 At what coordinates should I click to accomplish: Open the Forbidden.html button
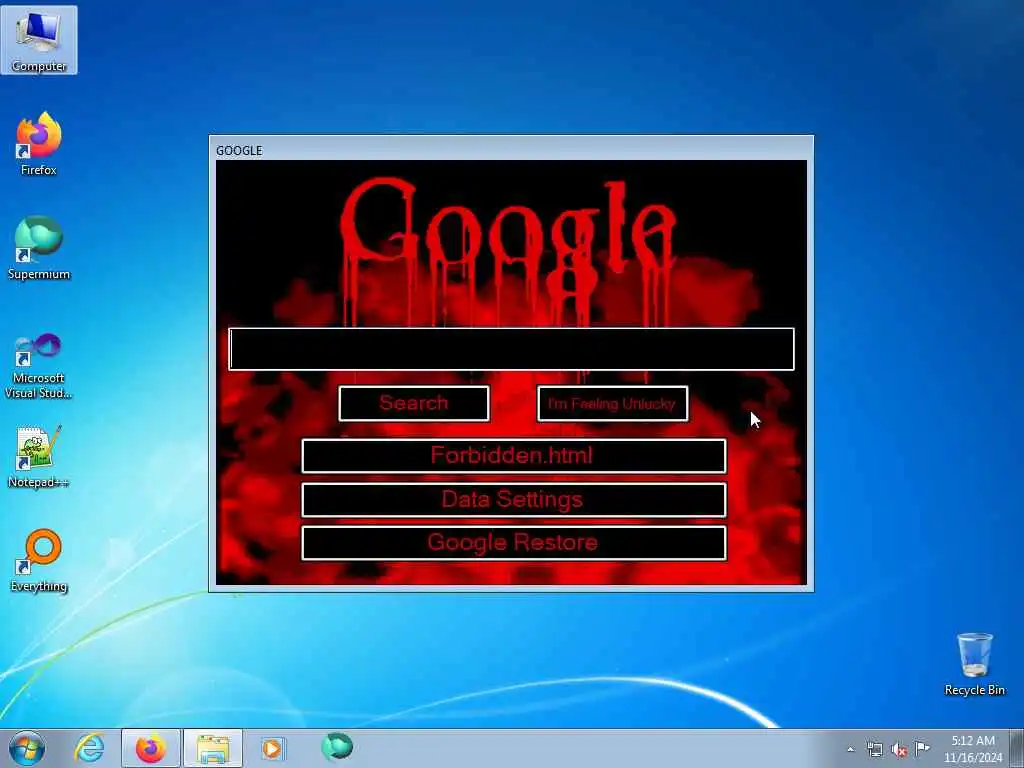pos(513,456)
